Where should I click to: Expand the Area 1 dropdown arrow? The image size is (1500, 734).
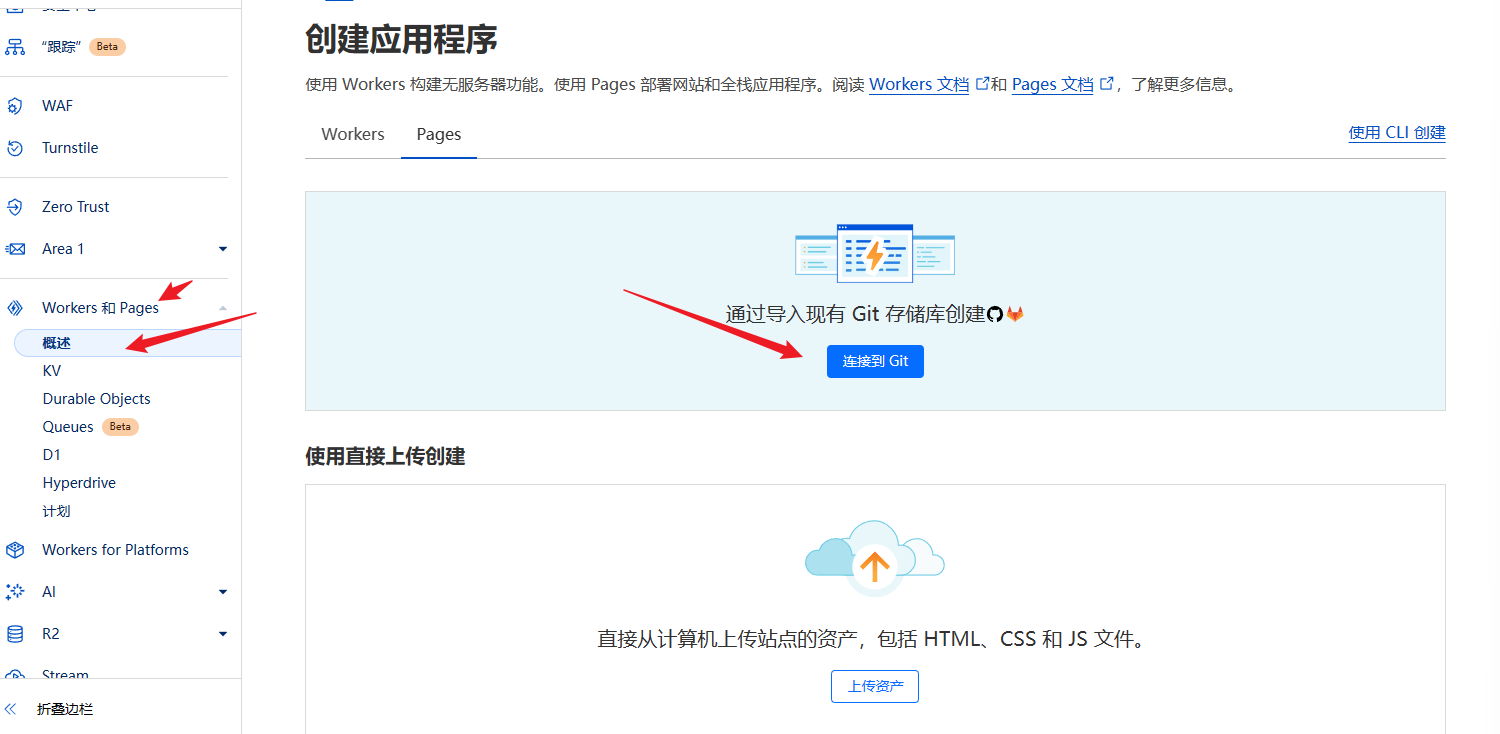[223, 249]
